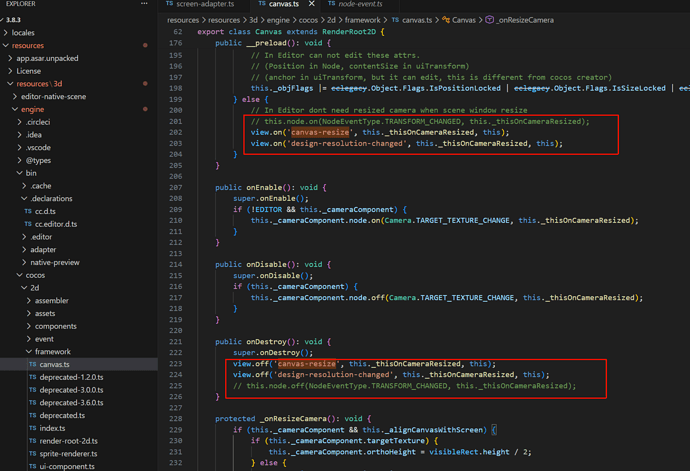Open cc.d.ts file
Screen dimensions: 690x471
[45, 211]
